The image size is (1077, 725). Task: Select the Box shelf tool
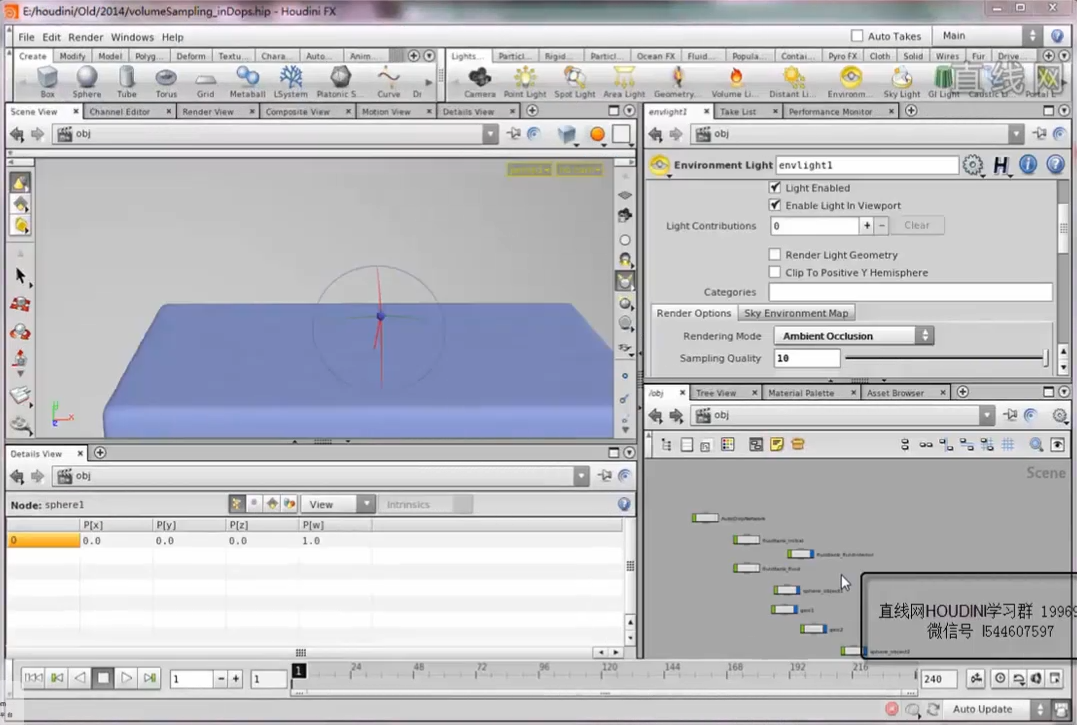point(47,82)
